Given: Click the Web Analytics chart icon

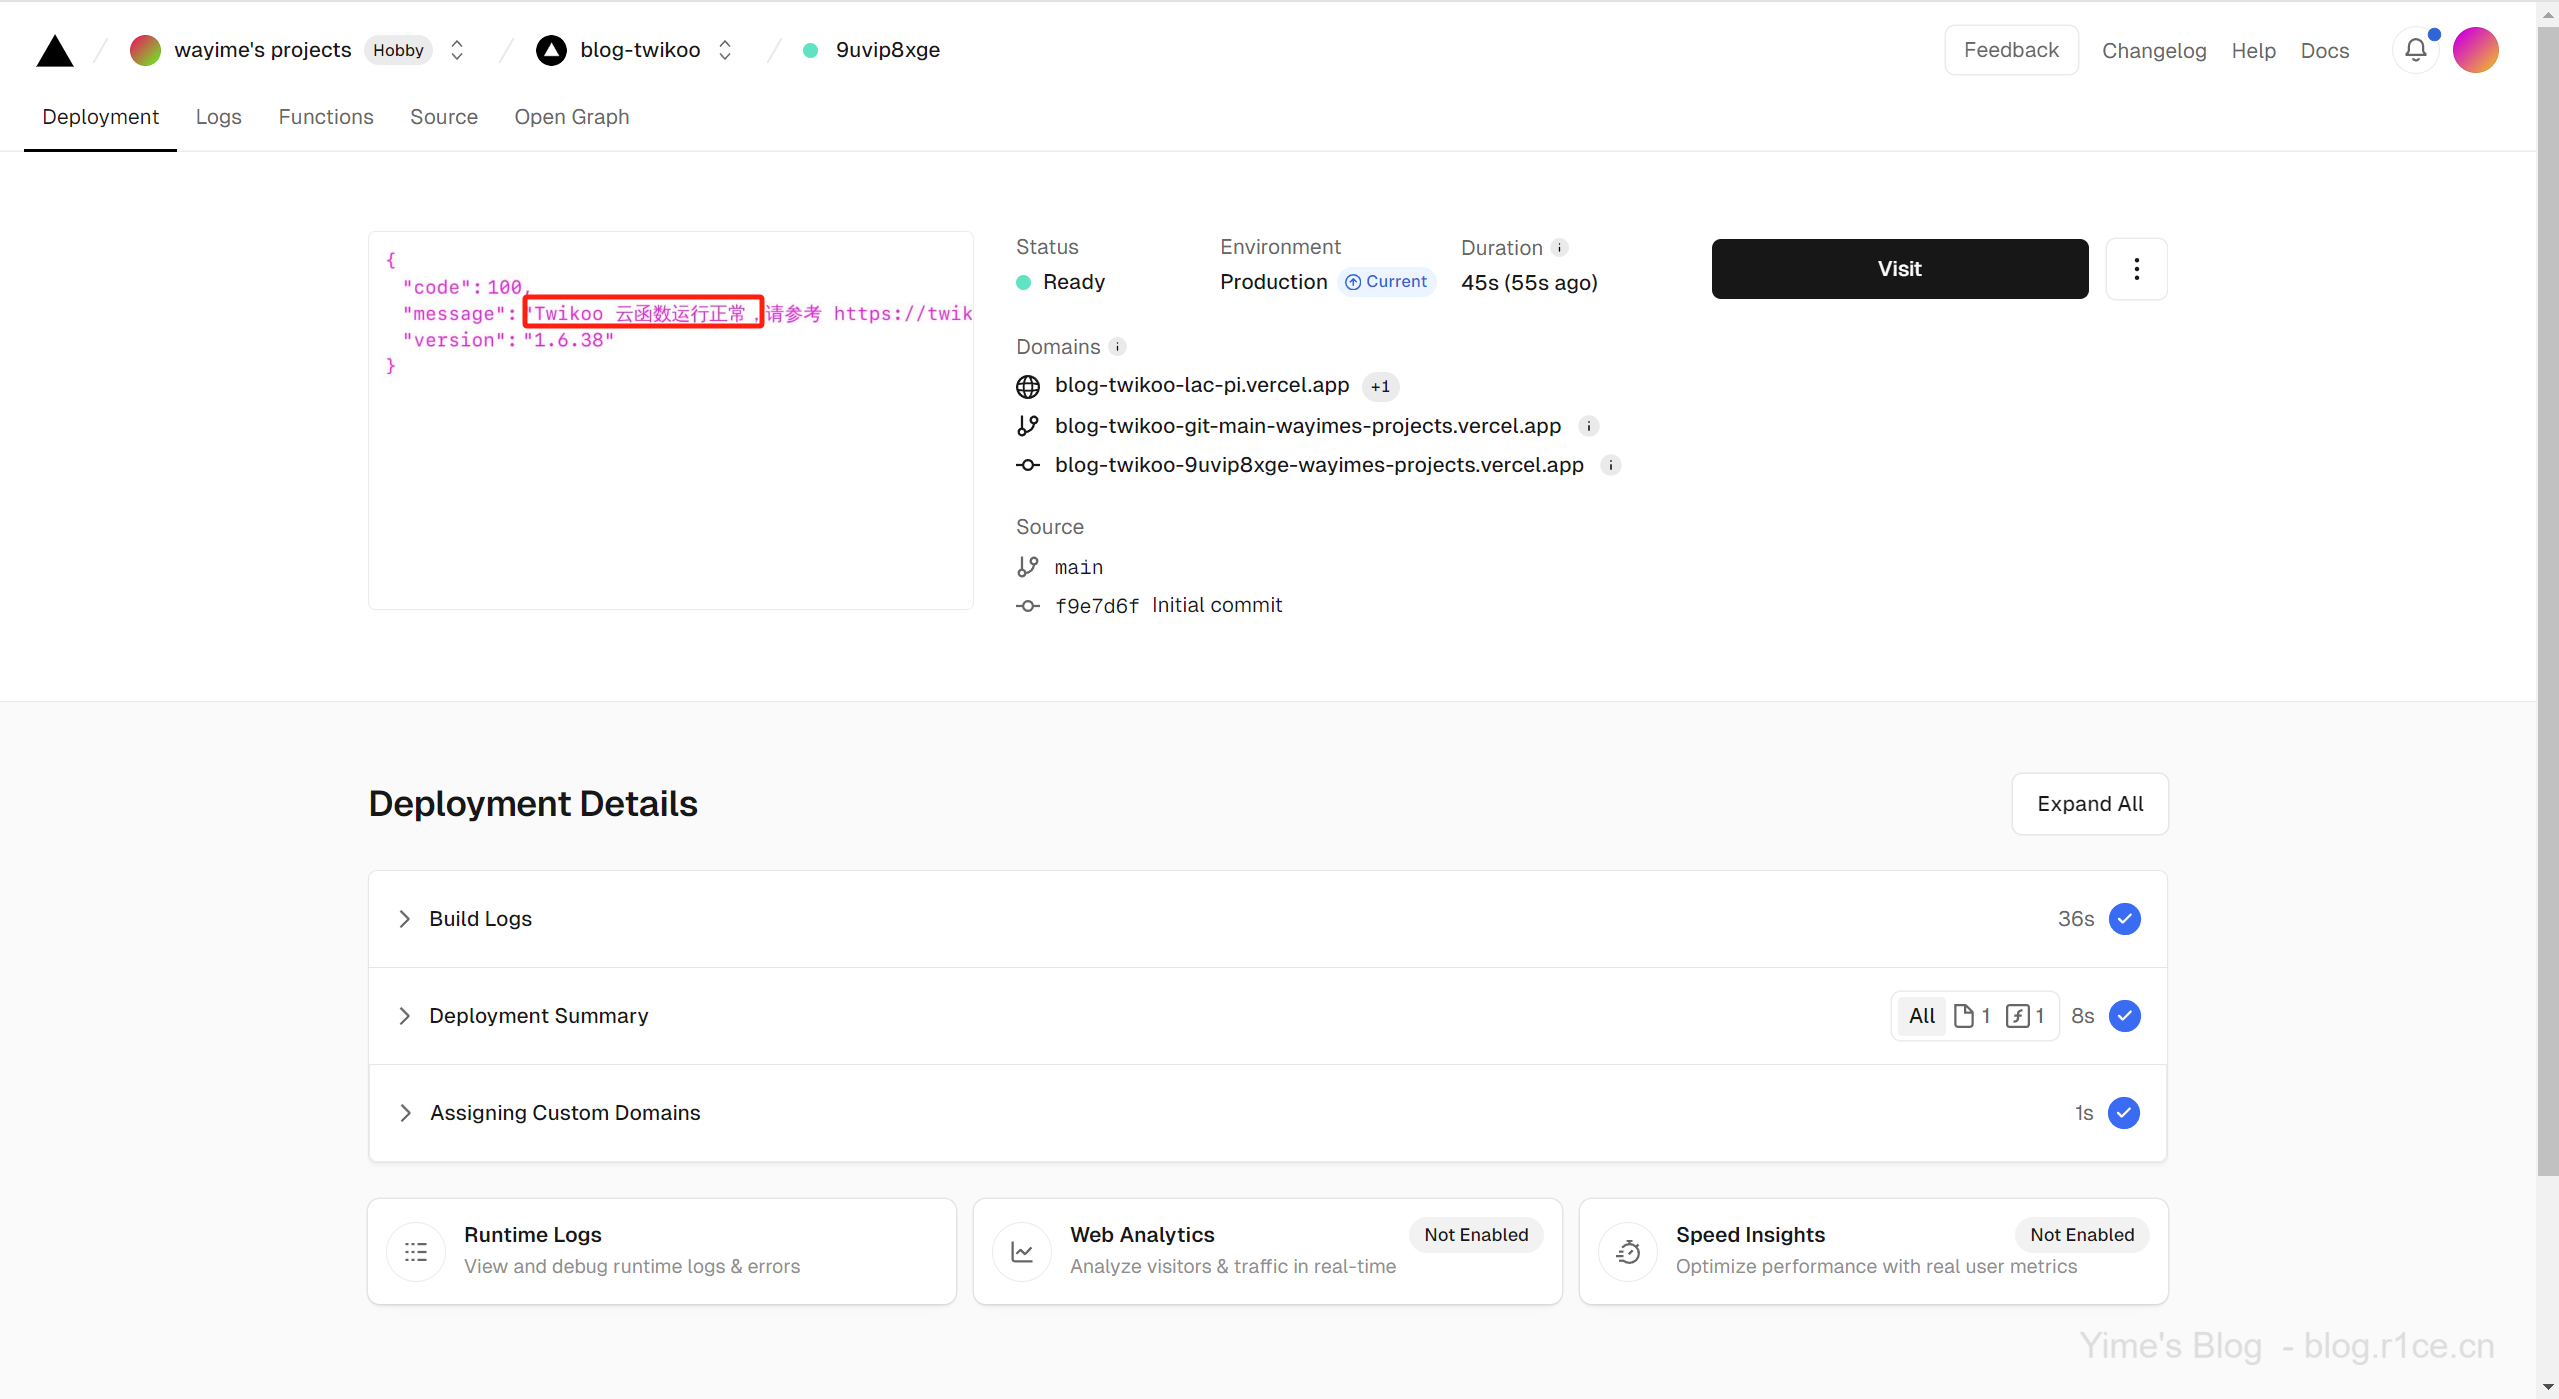Looking at the screenshot, I should pyautogui.click(x=1022, y=1251).
